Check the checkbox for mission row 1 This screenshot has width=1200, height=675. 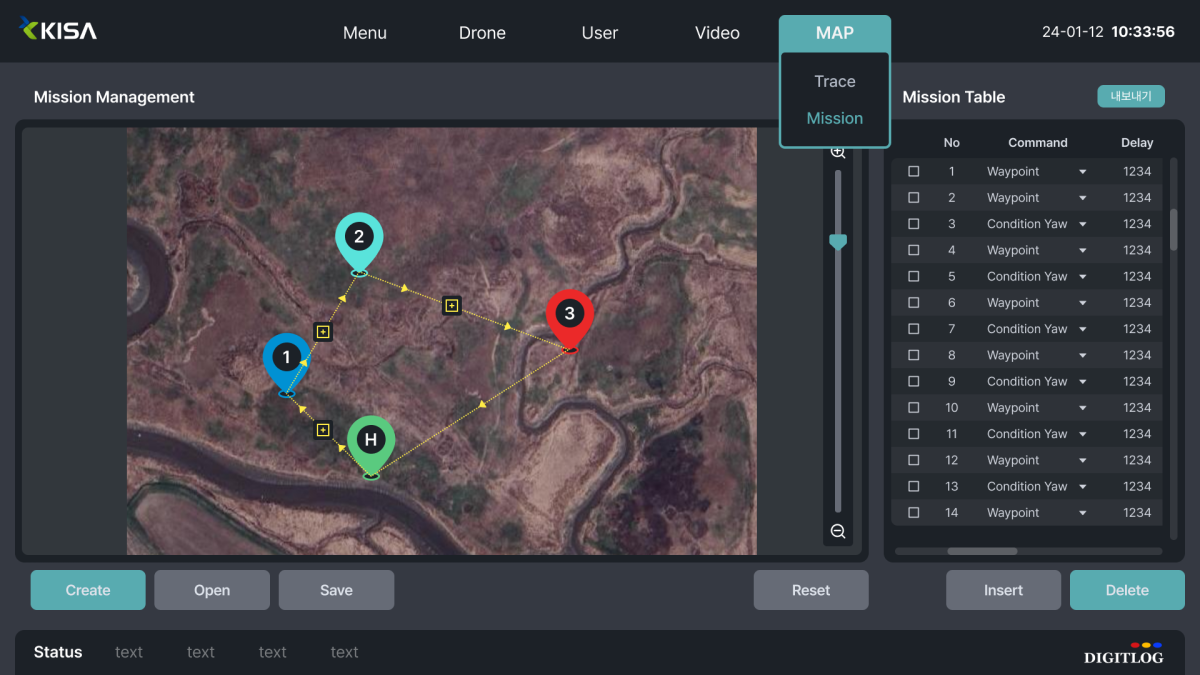pos(913,172)
